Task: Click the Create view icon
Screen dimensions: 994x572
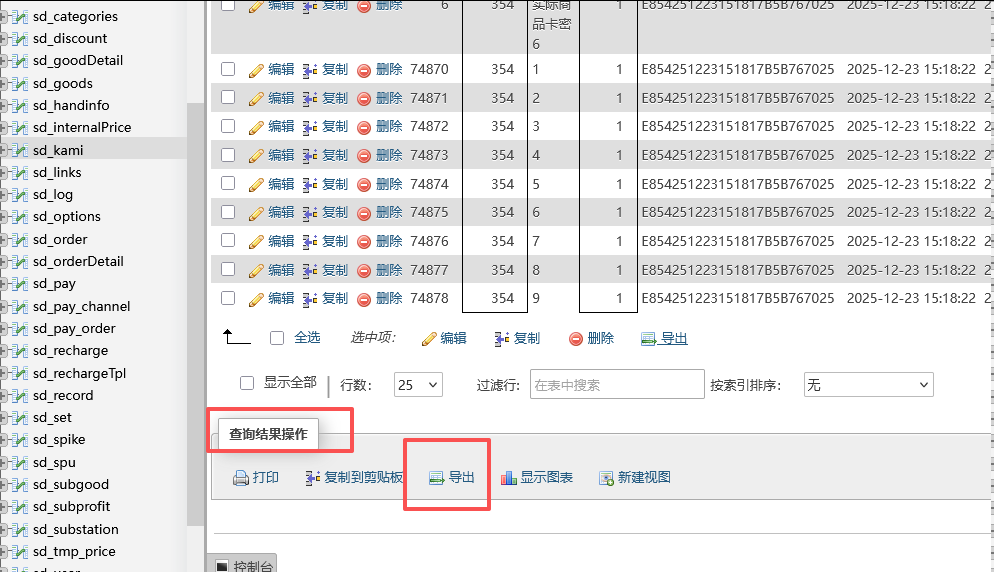Action: pyautogui.click(x=606, y=478)
